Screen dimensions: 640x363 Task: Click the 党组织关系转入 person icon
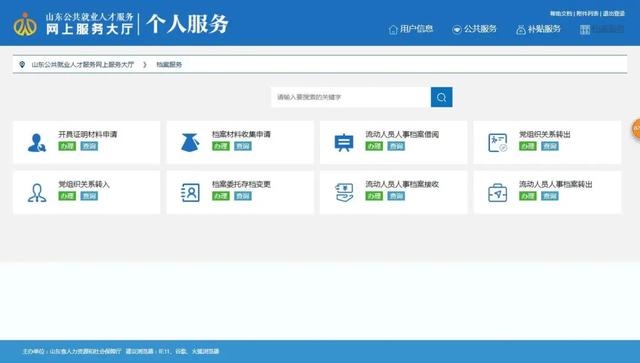37,193
